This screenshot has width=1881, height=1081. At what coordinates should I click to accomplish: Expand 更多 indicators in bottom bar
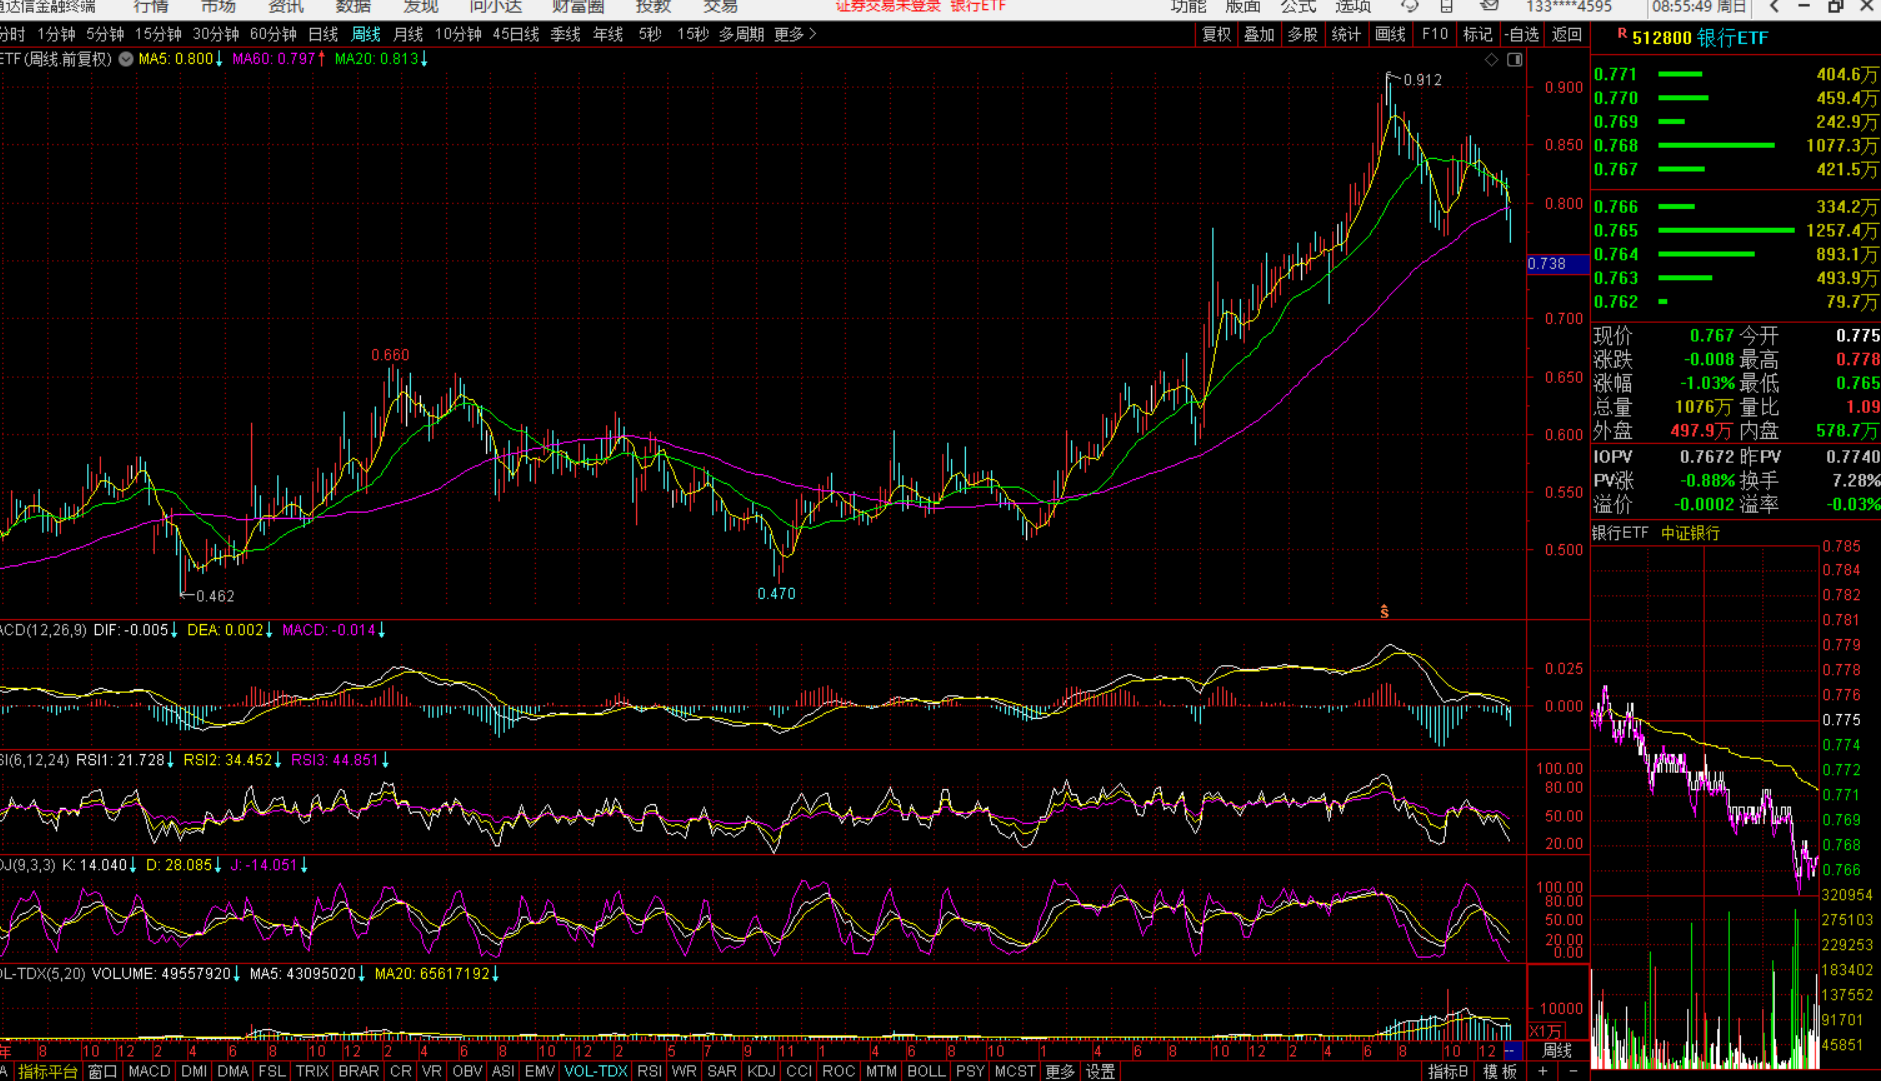[x=1059, y=1071]
